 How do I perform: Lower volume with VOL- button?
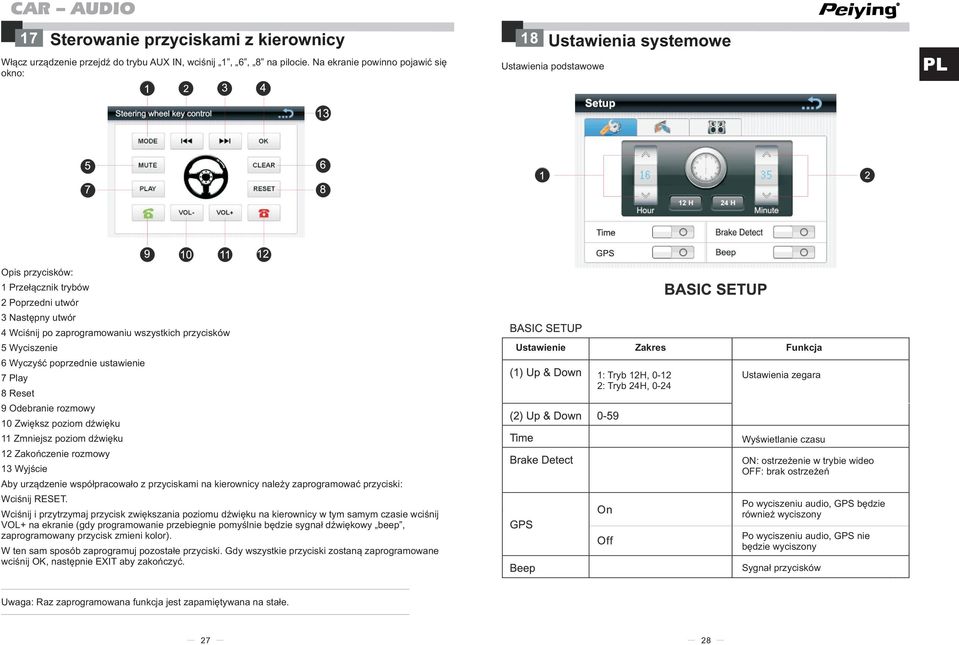point(187,213)
